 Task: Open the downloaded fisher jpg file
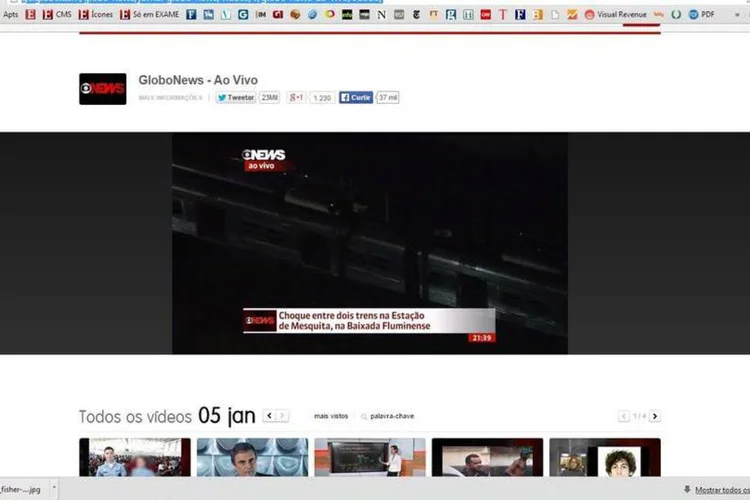(21, 489)
